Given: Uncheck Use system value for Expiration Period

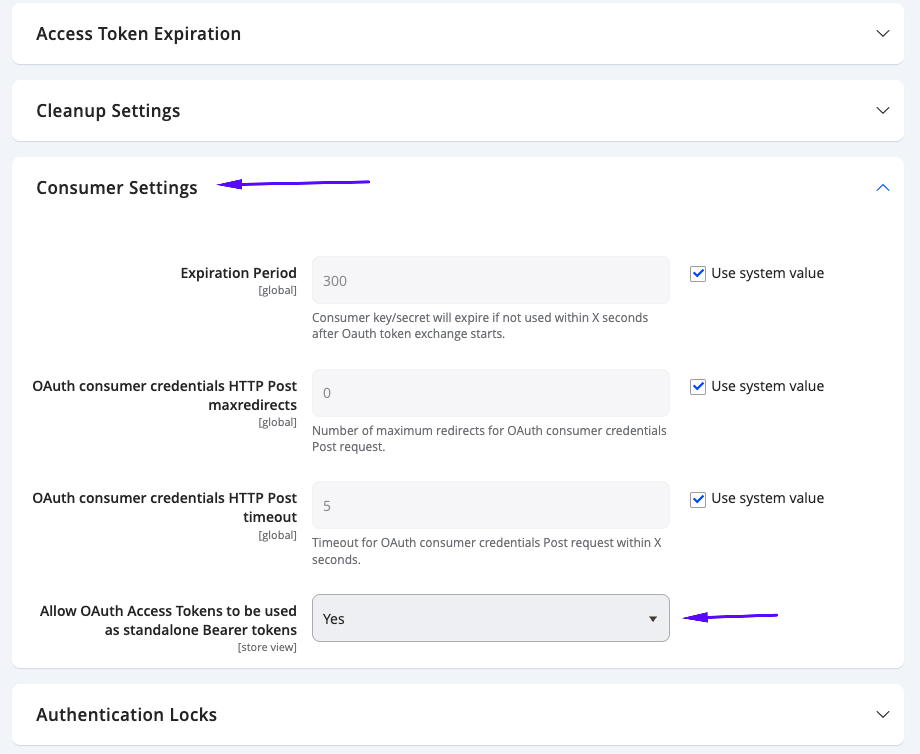Looking at the screenshot, I should pos(698,273).
